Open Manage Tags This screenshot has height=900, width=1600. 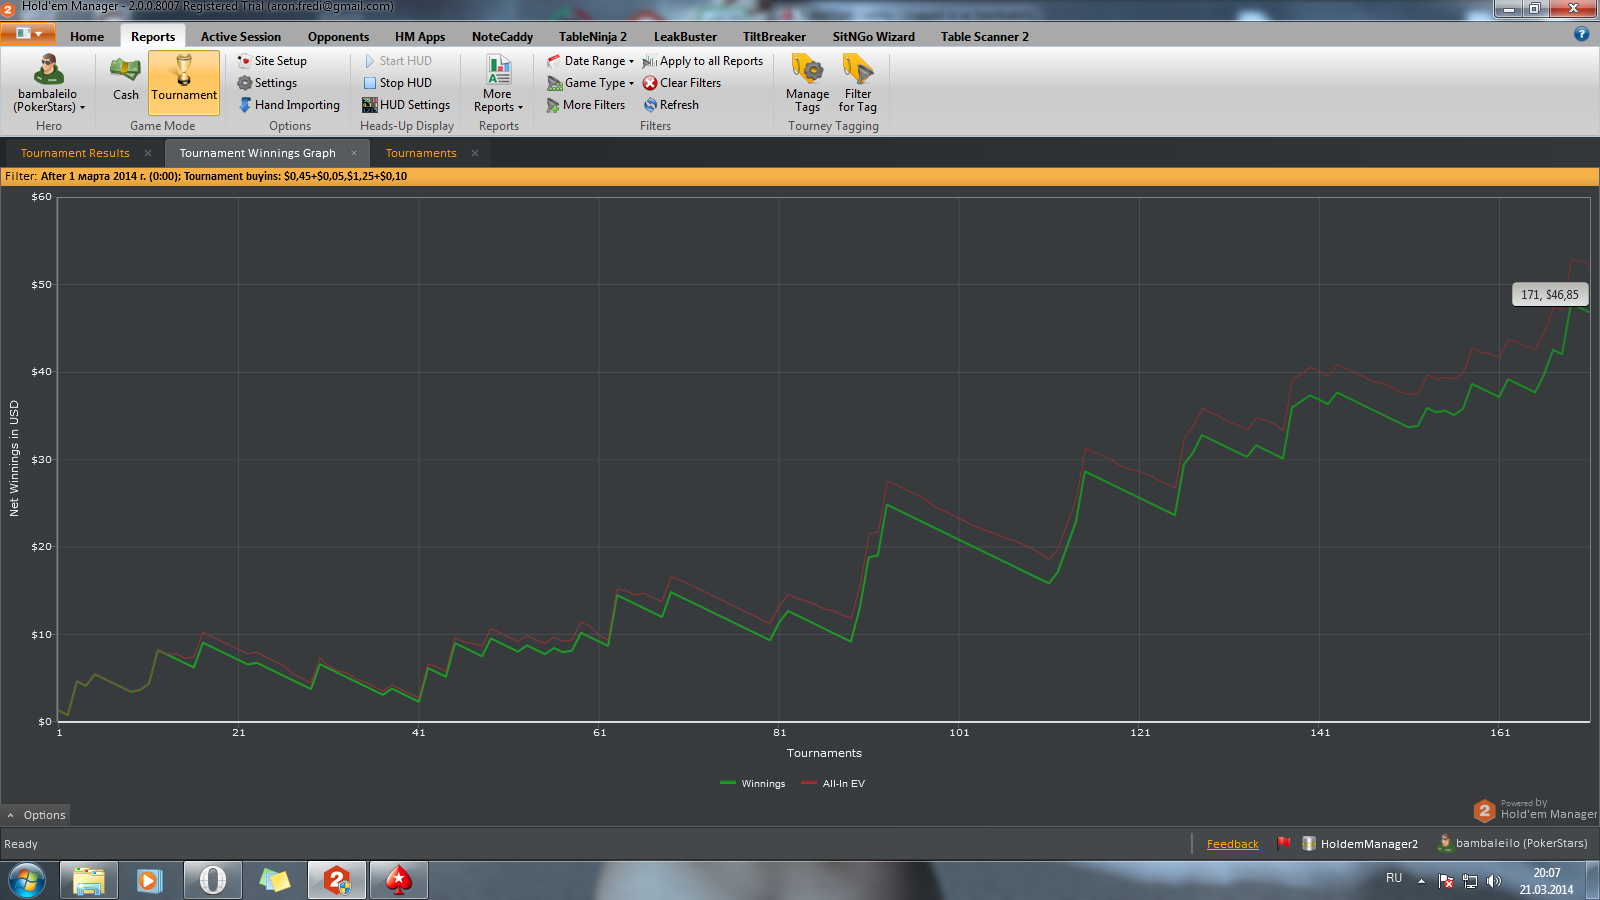[807, 83]
